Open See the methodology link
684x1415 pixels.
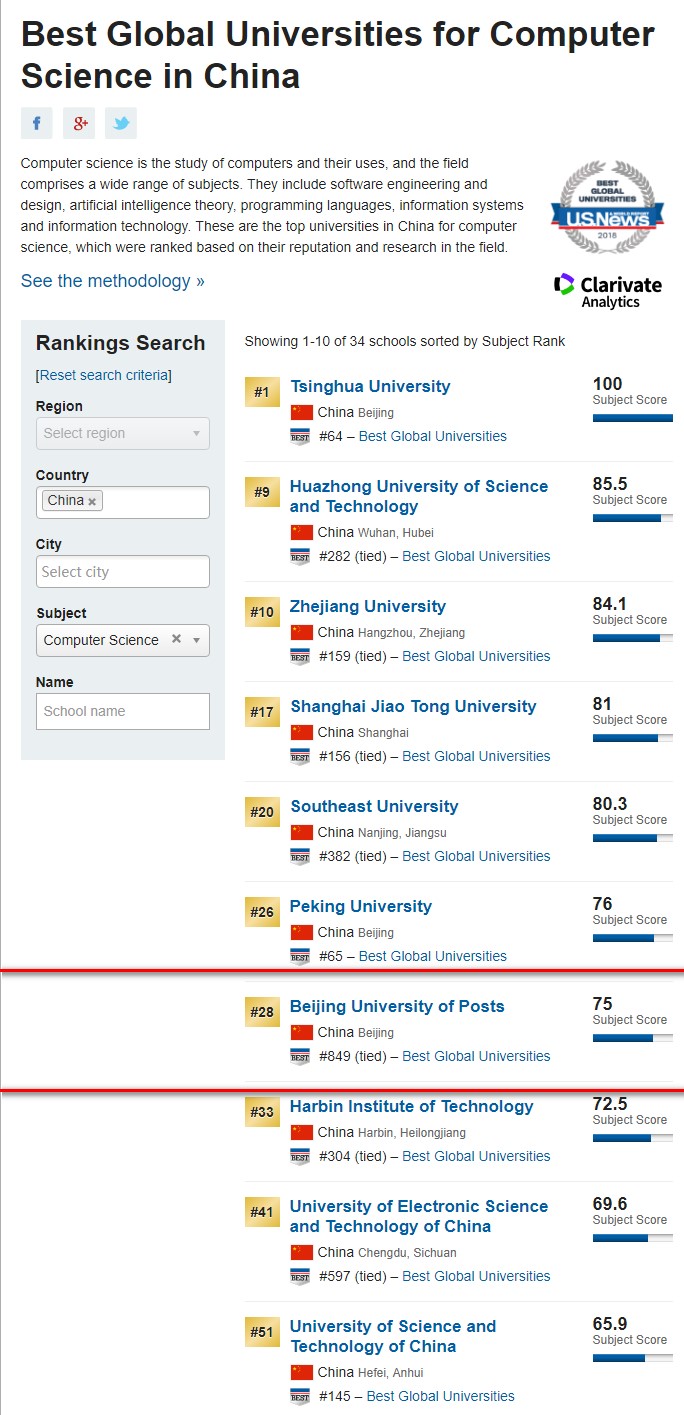pyautogui.click(x=113, y=281)
